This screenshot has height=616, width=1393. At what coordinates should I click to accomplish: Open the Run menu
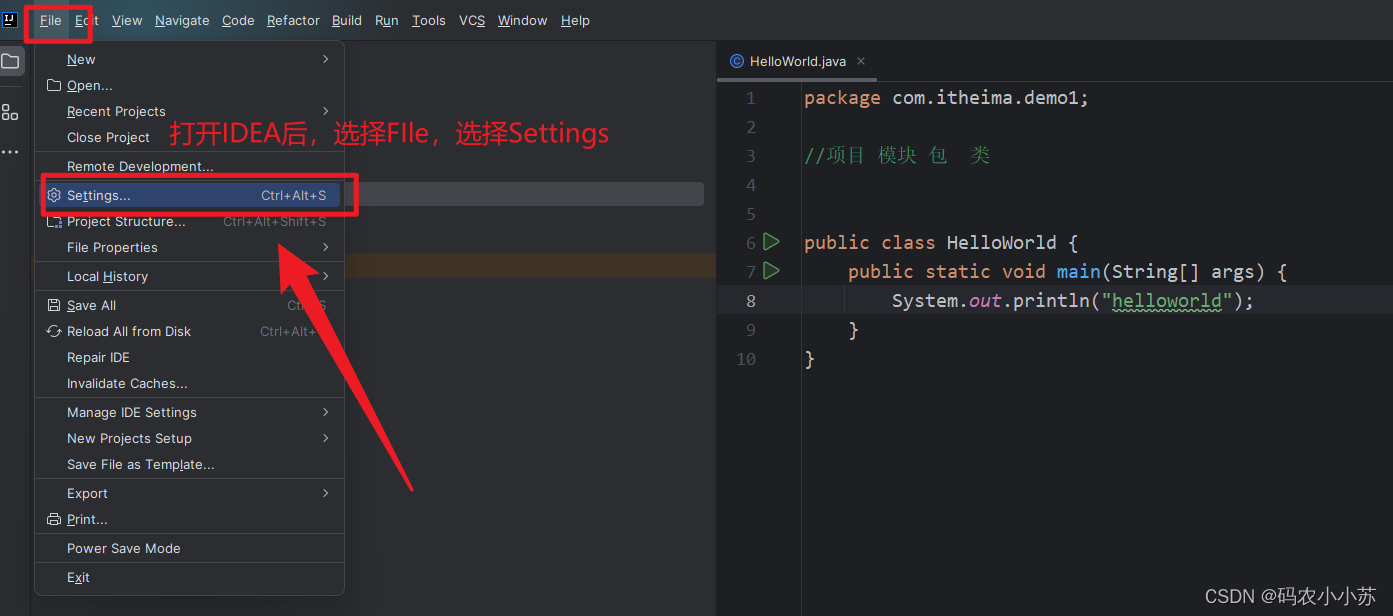tap(387, 20)
